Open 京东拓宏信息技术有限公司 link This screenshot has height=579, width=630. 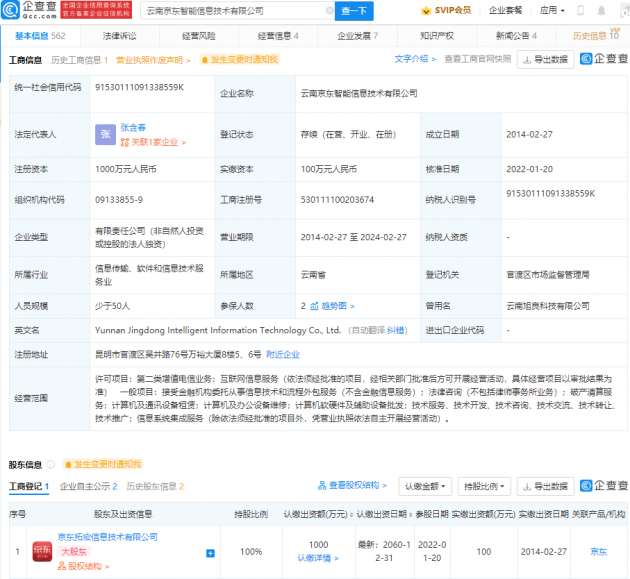pos(107,537)
